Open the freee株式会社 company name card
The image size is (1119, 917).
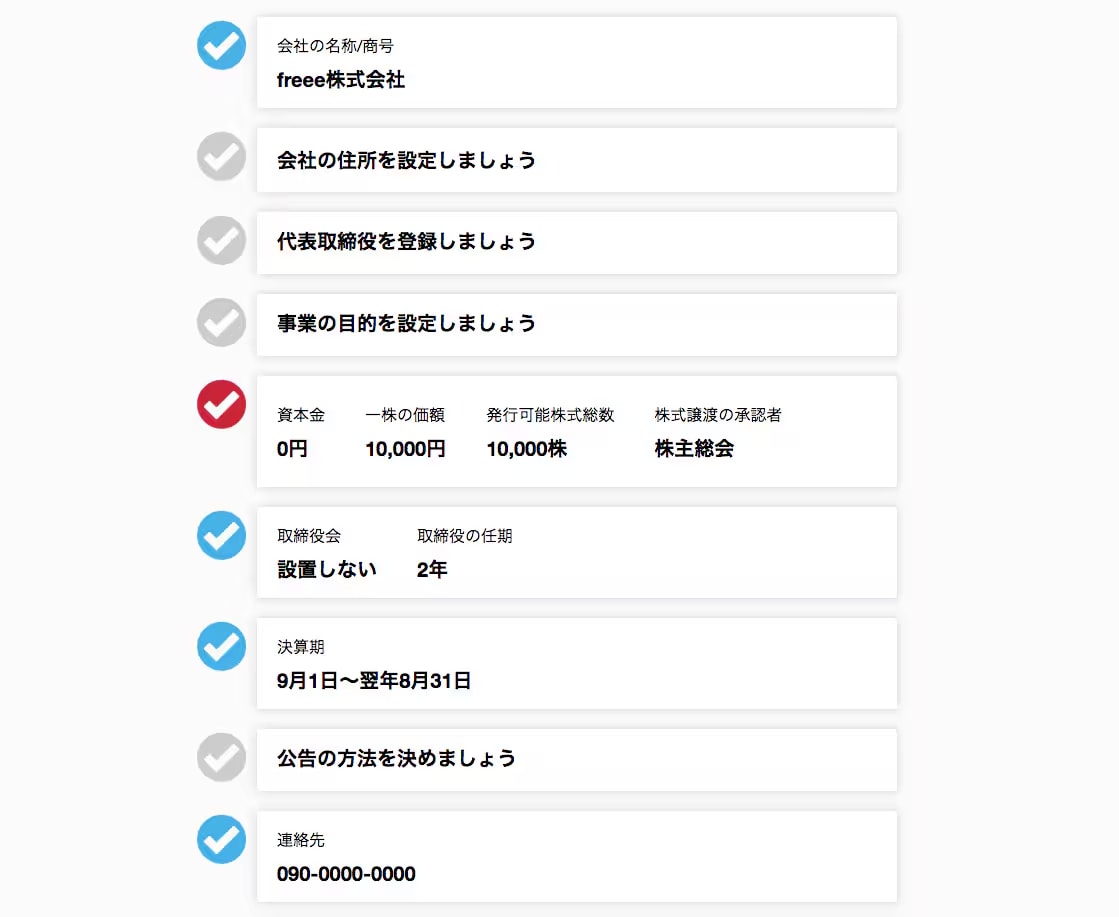click(577, 63)
